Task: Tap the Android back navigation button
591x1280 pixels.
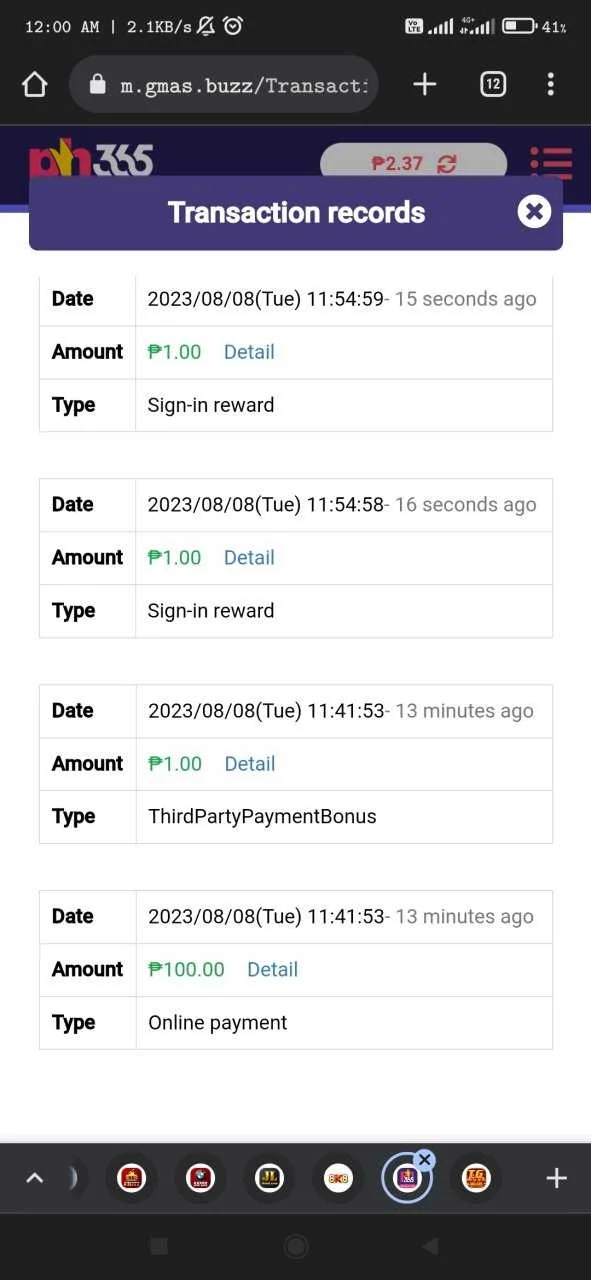Action: click(x=430, y=1246)
